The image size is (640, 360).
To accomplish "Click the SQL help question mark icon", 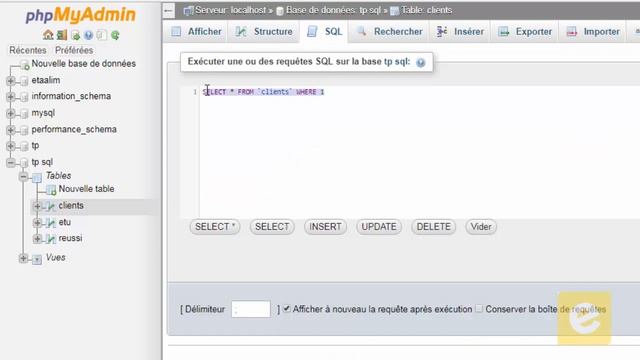I will pos(420,62).
